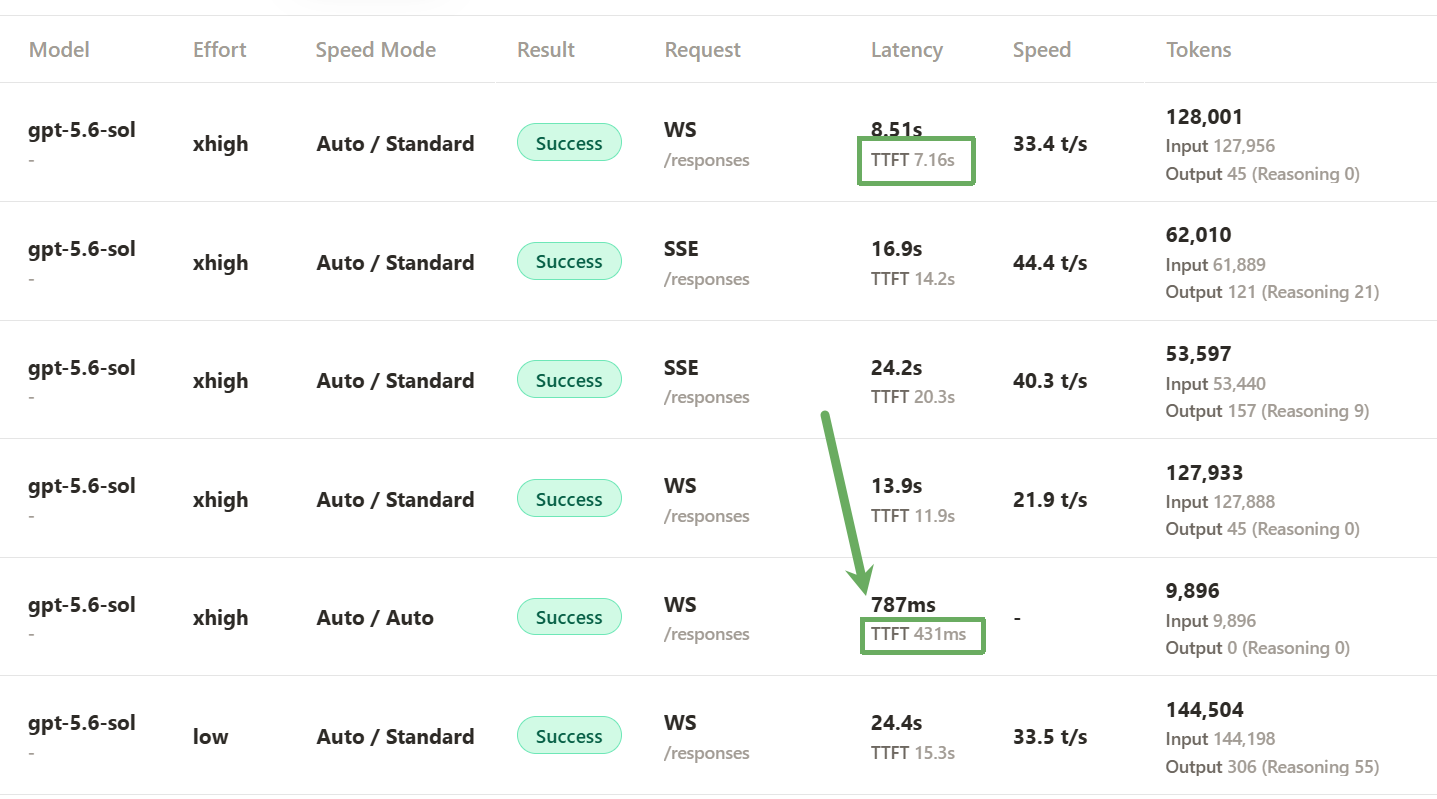Select the TTFT 7.16s latency value

click(913, 160)
